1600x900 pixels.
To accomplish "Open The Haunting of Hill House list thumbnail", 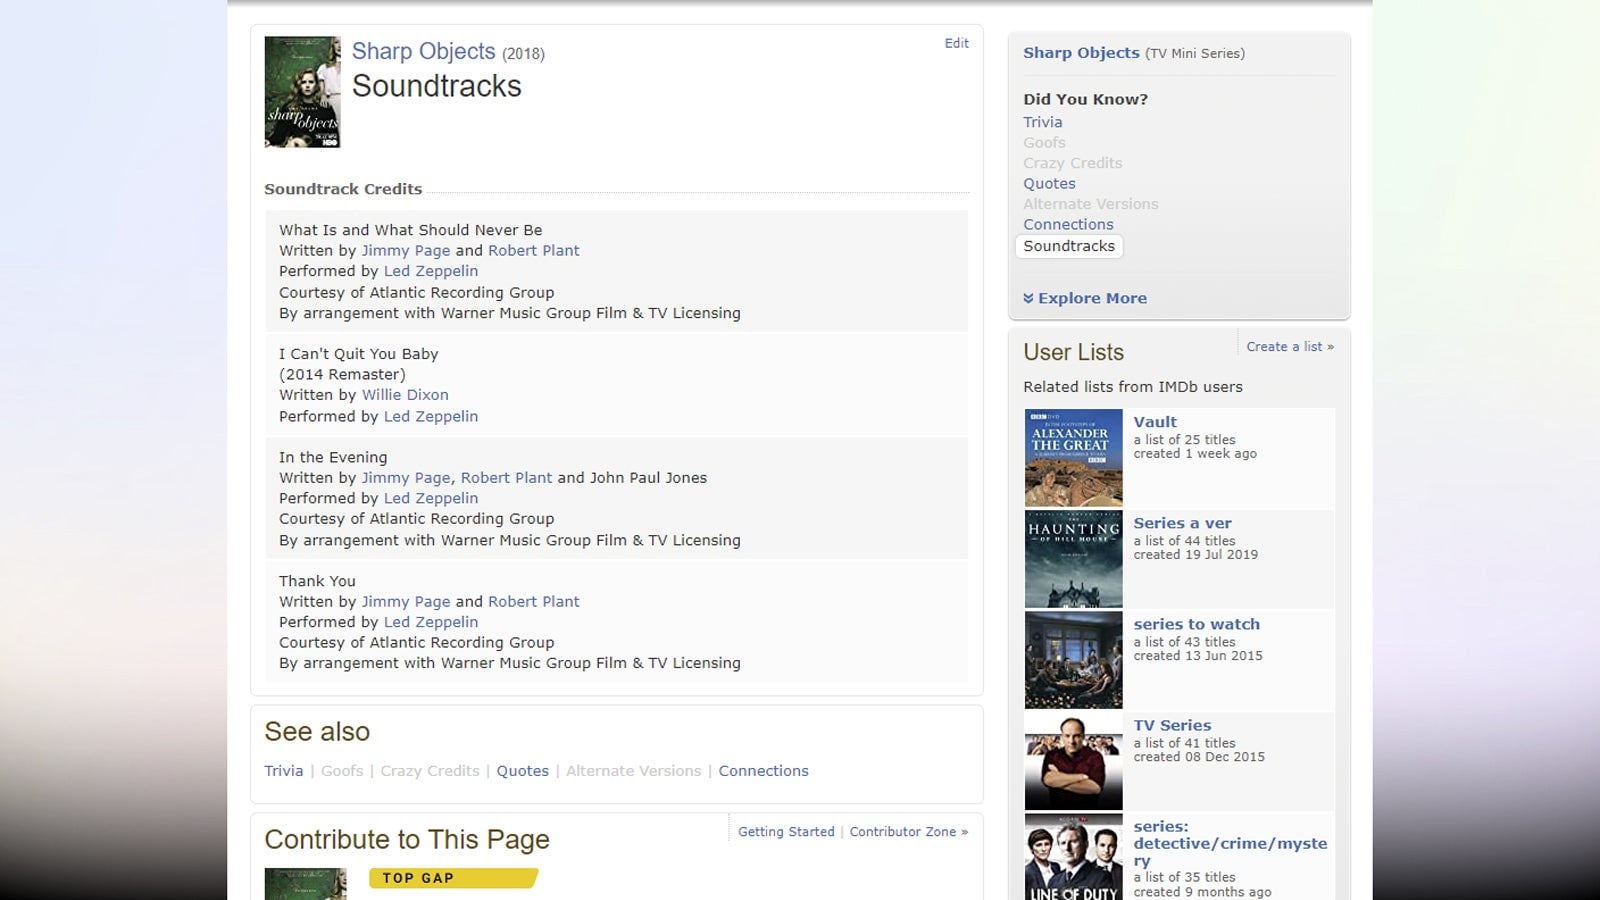I will point(1073,558).
